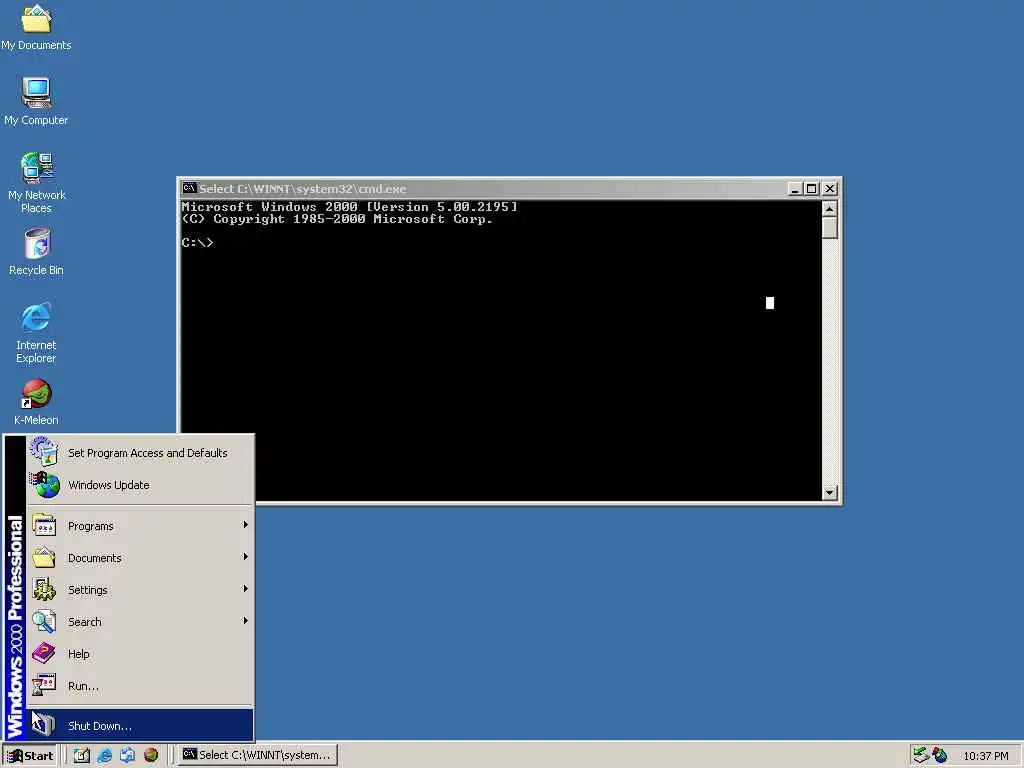Open Windows Update from Start menu
The width and height of the screenshot is (1024, 768).
(140, 485)
